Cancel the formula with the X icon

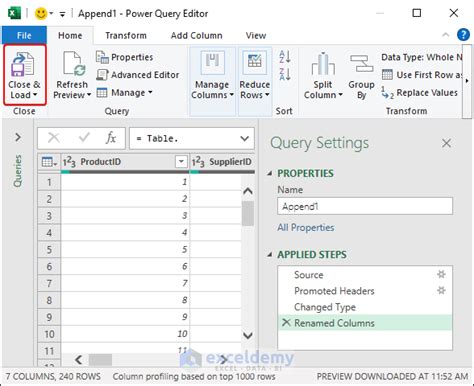(54, 138)
